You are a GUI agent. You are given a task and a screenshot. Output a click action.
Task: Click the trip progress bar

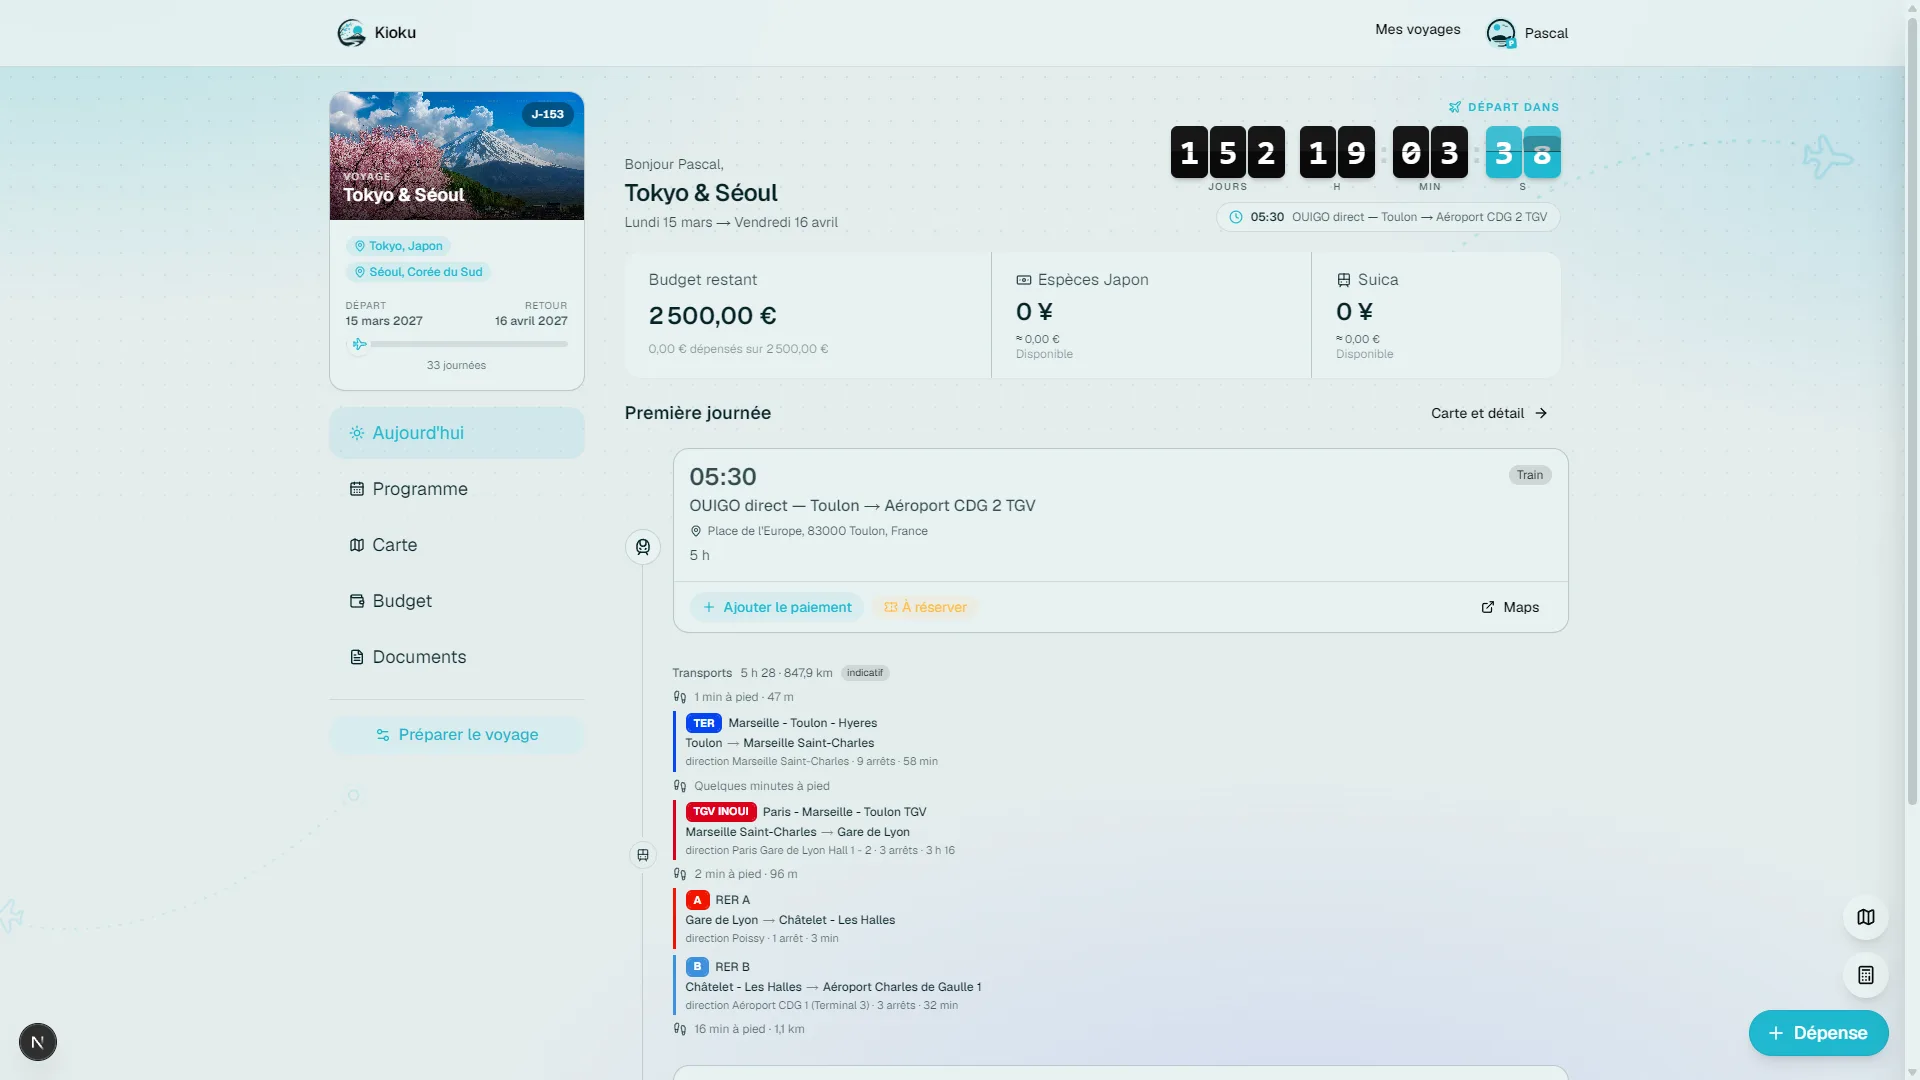pyautogui.click(x=457, y=344)
